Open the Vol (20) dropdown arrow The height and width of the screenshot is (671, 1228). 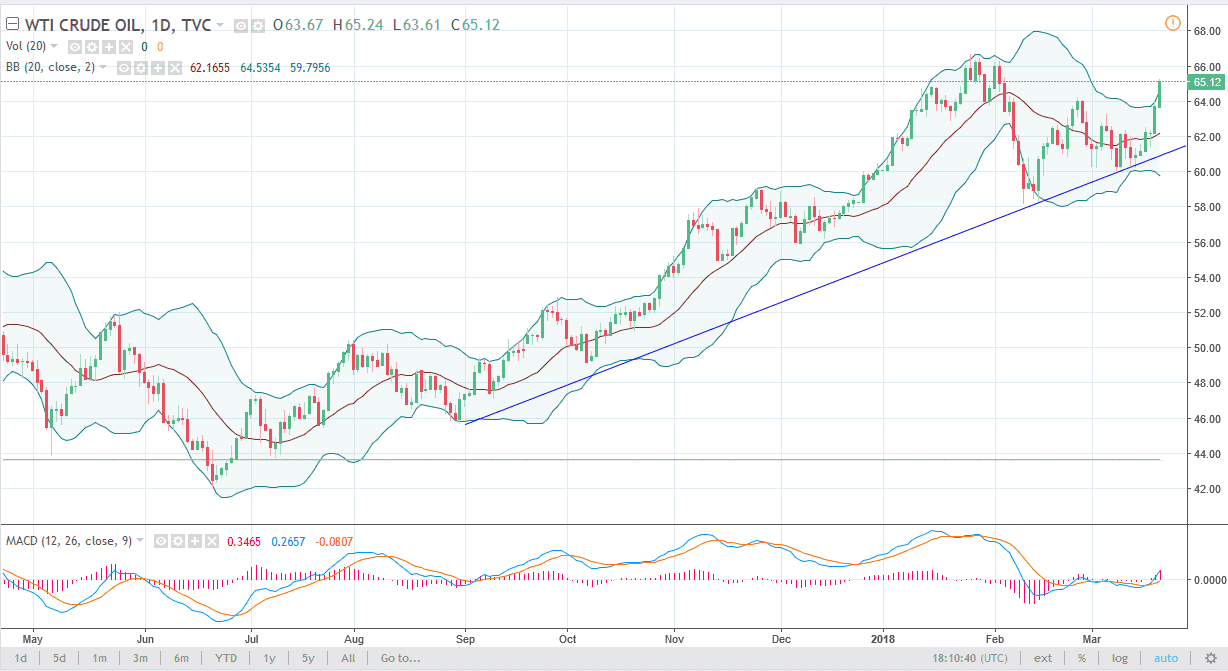coord(52,46)
